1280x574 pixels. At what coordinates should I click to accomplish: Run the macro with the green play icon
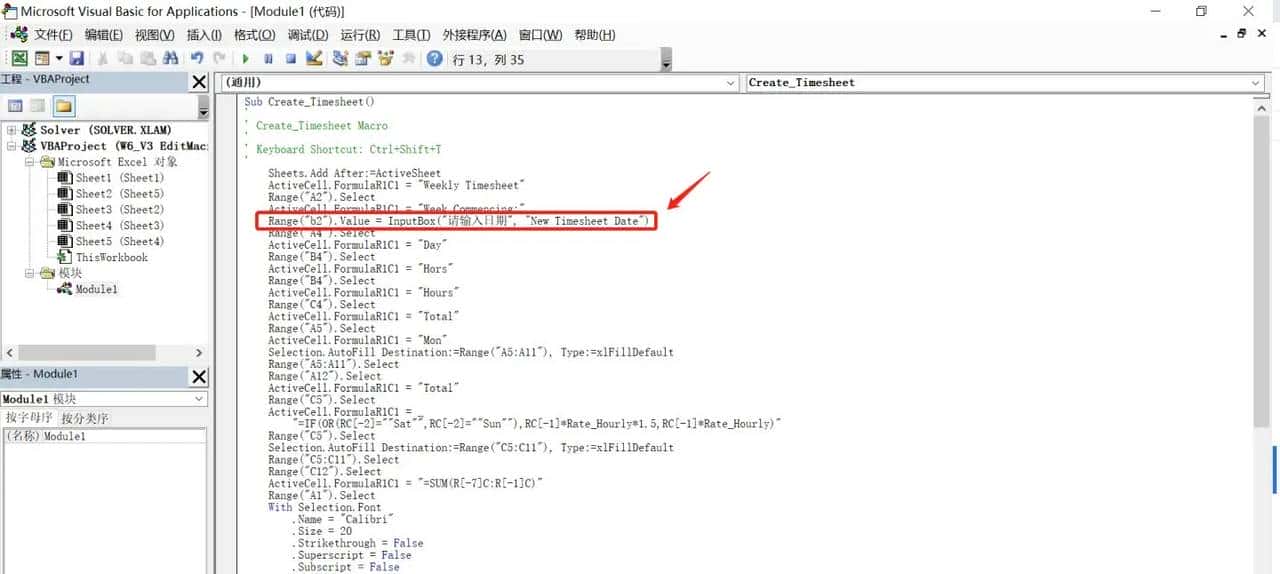tap(245, 59)
